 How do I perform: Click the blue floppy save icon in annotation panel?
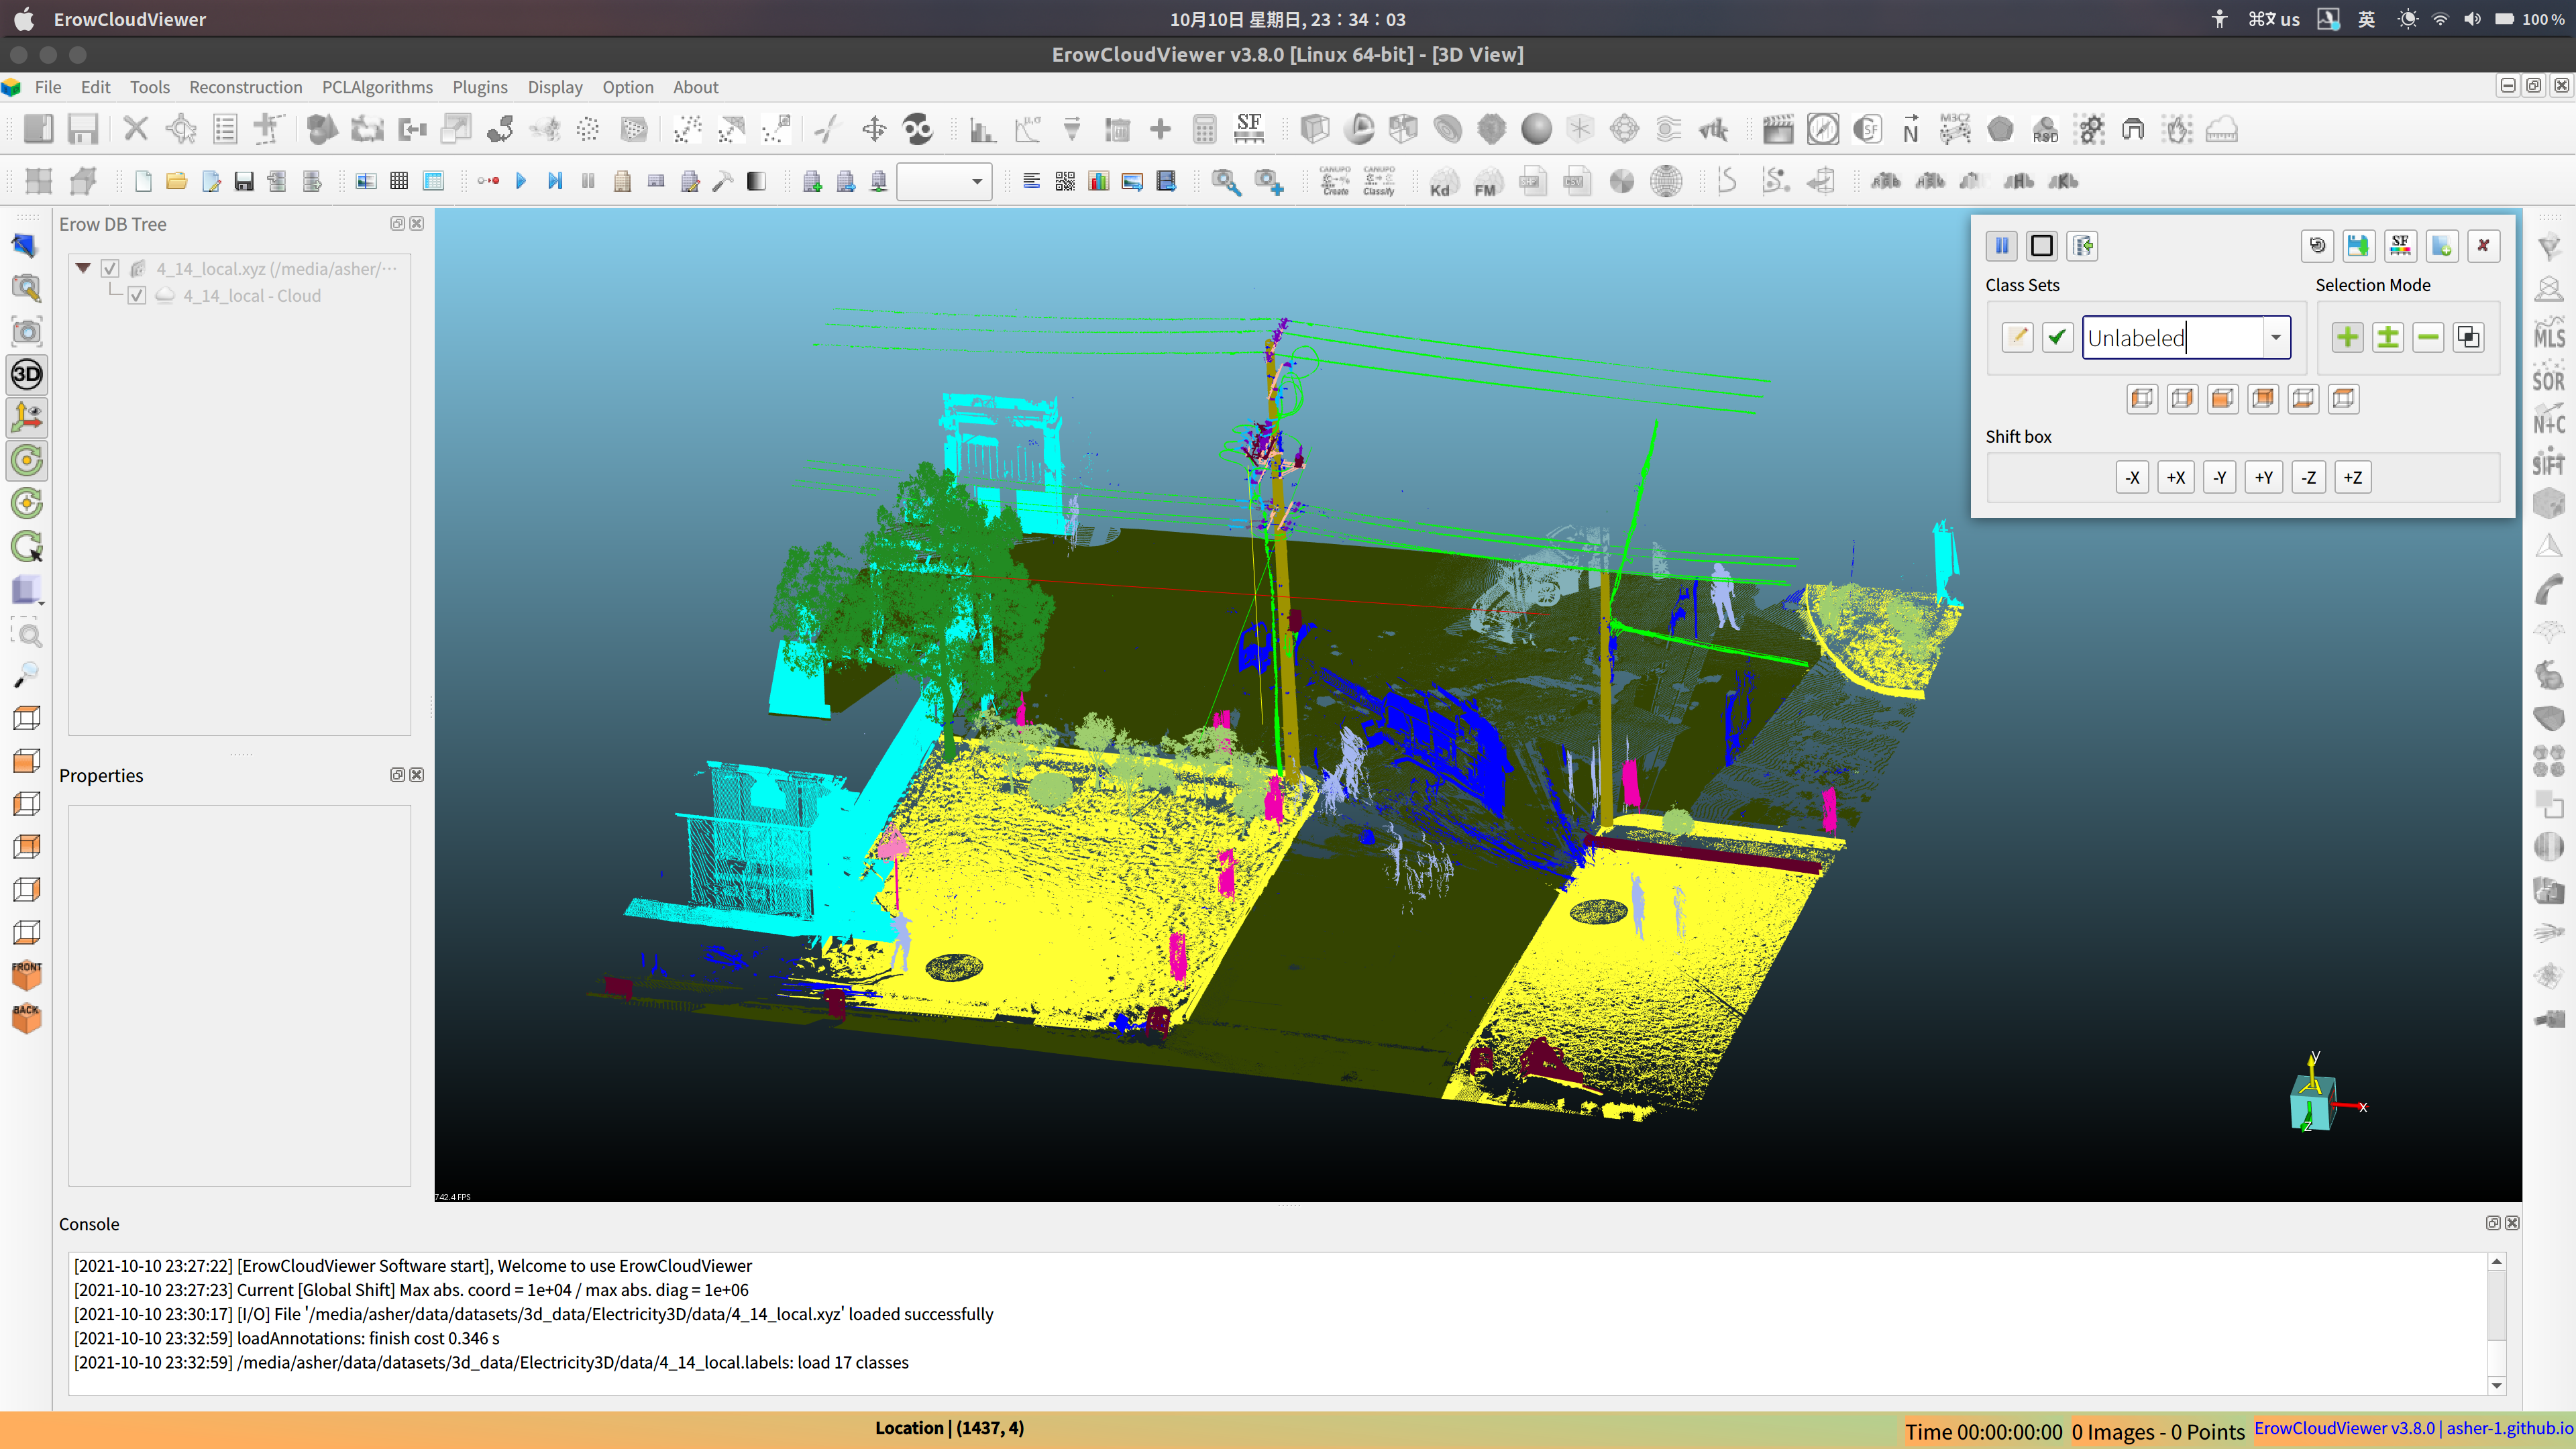[2358, 246]
